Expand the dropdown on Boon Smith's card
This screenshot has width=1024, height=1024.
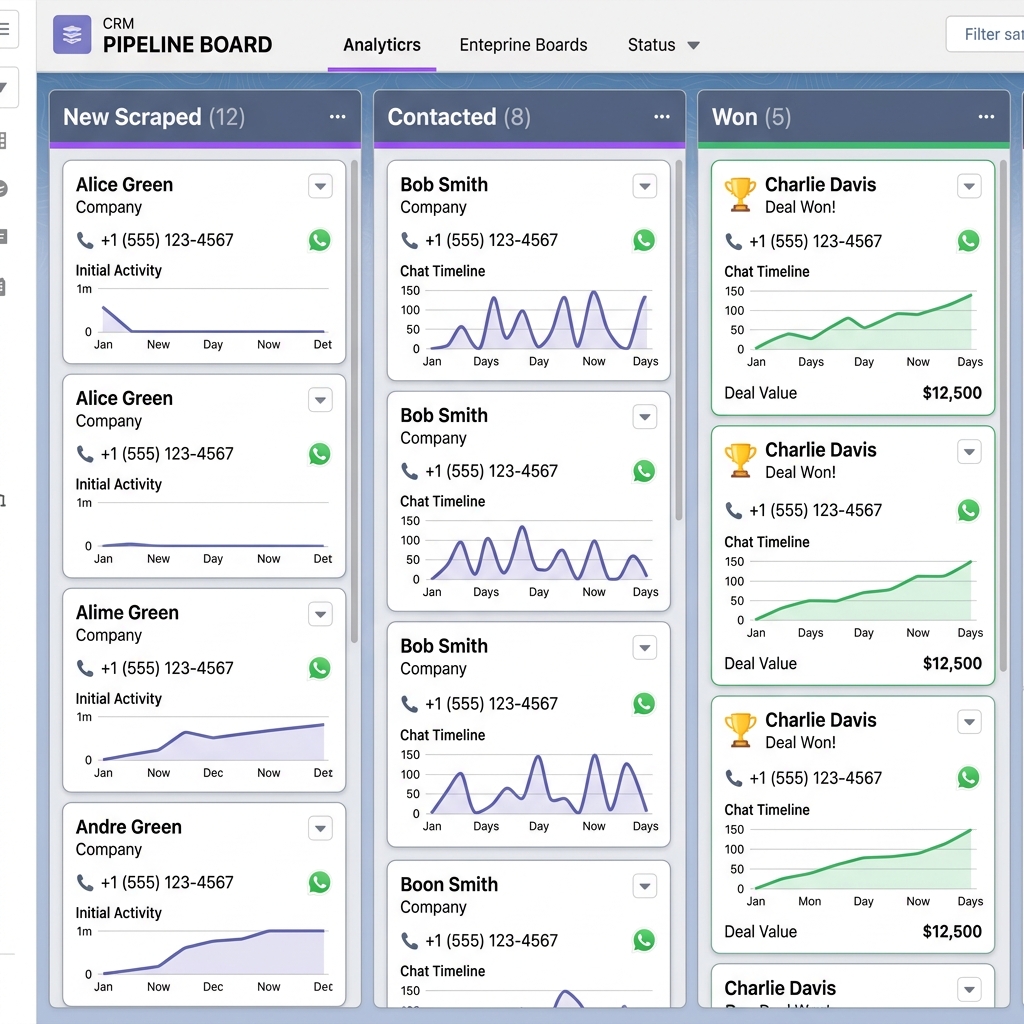click(645, 886)
